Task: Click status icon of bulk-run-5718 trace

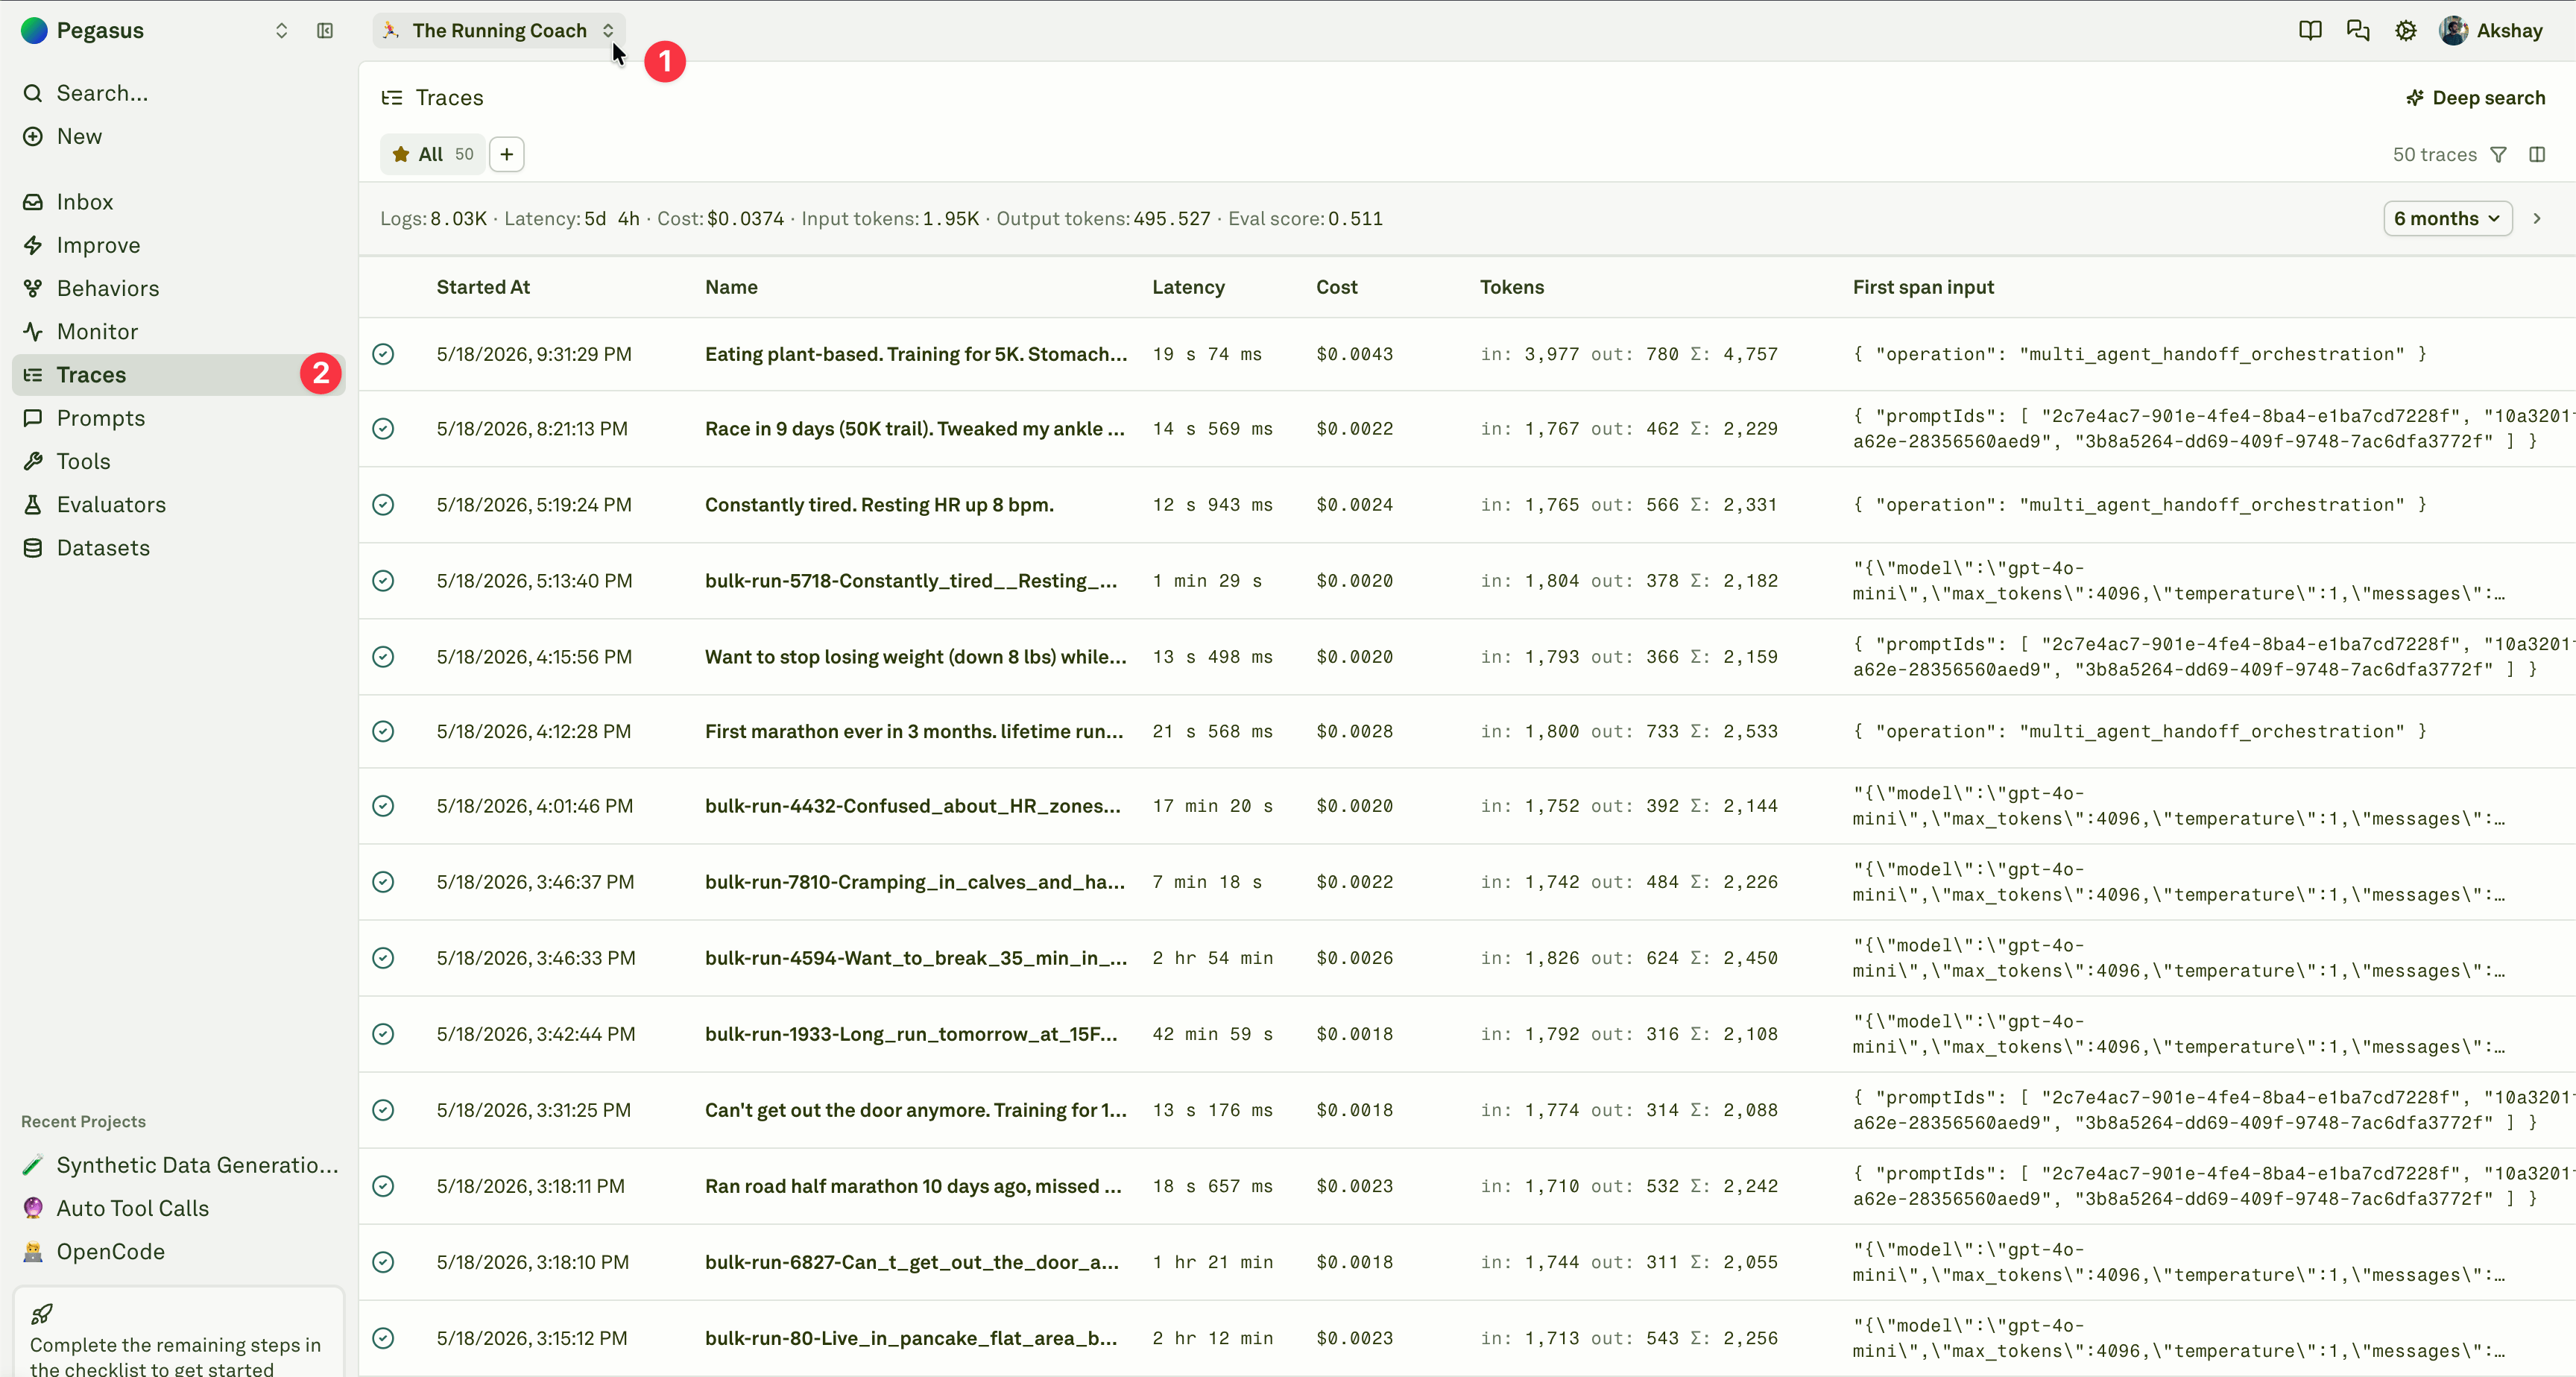Action: pos(383,581)
